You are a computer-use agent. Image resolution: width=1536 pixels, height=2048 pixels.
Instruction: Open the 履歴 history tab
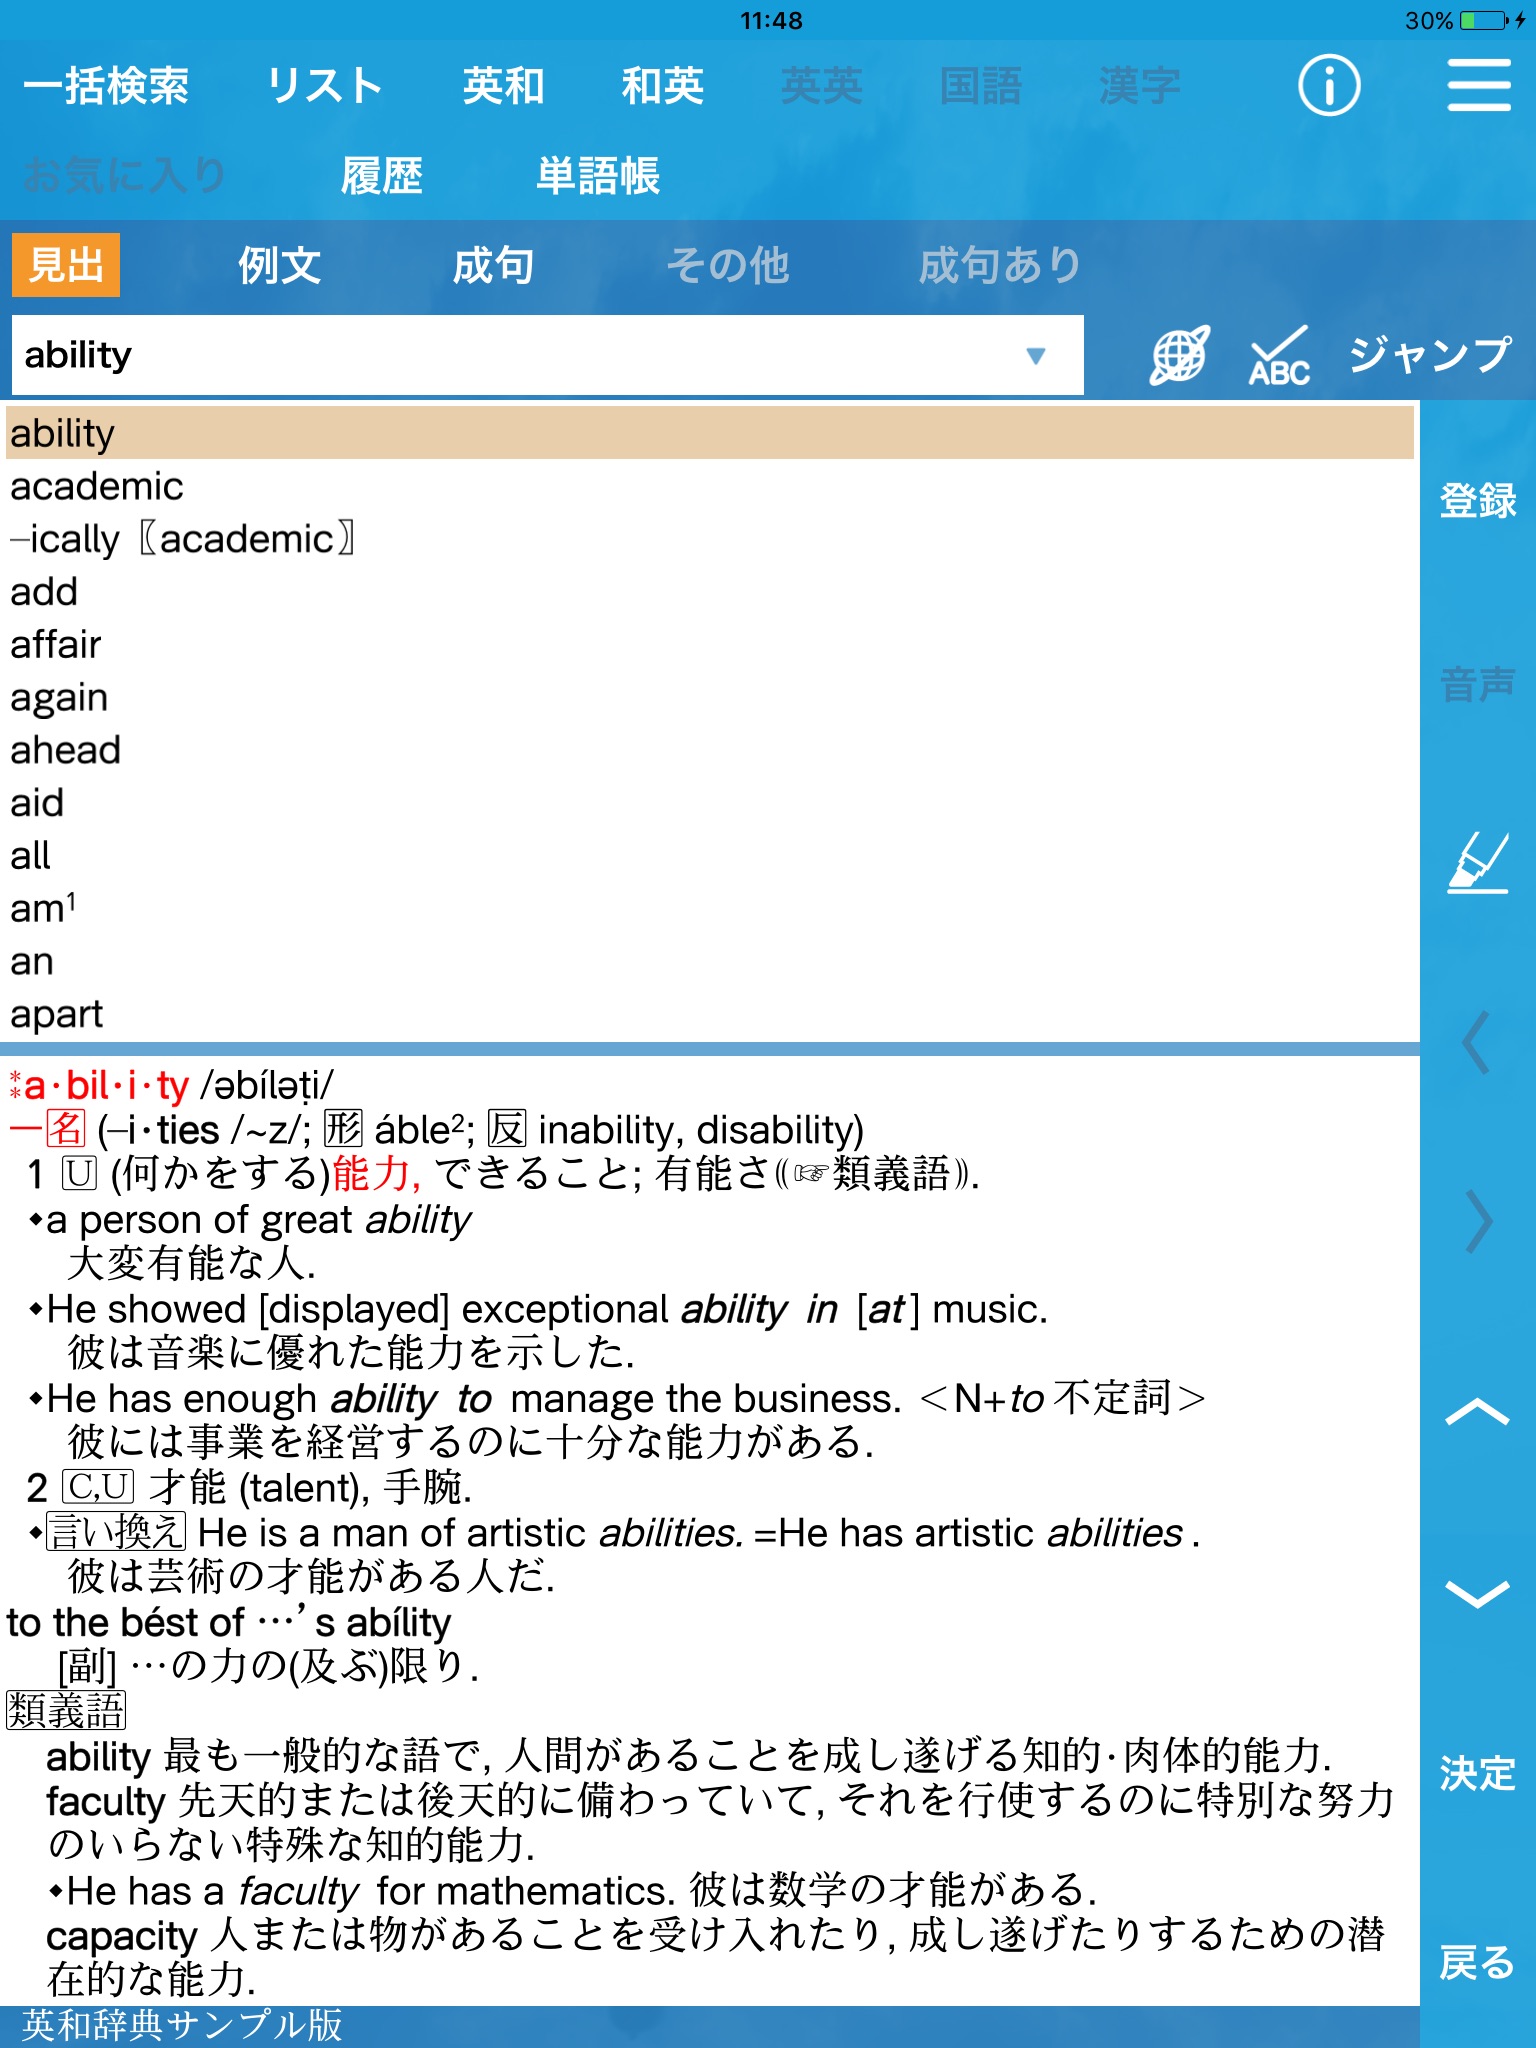pos(382,175)
